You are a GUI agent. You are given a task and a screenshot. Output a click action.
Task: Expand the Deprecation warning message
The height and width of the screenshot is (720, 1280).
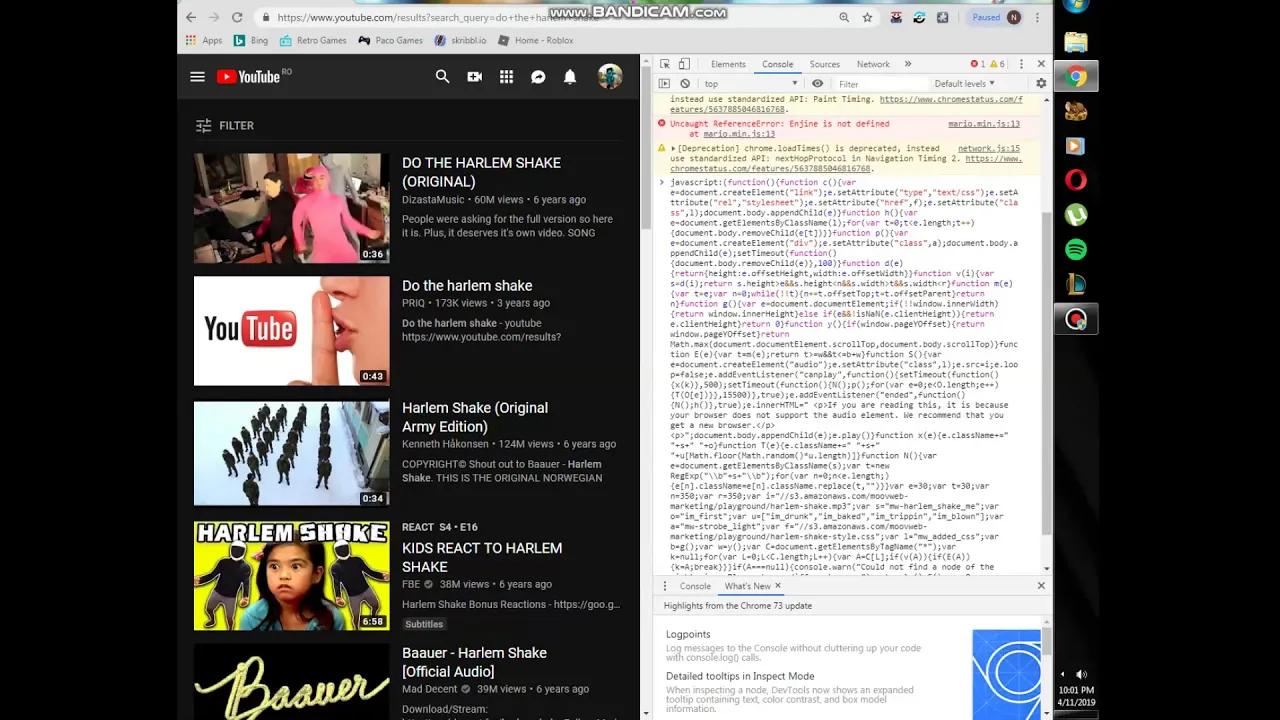(674, 148)
